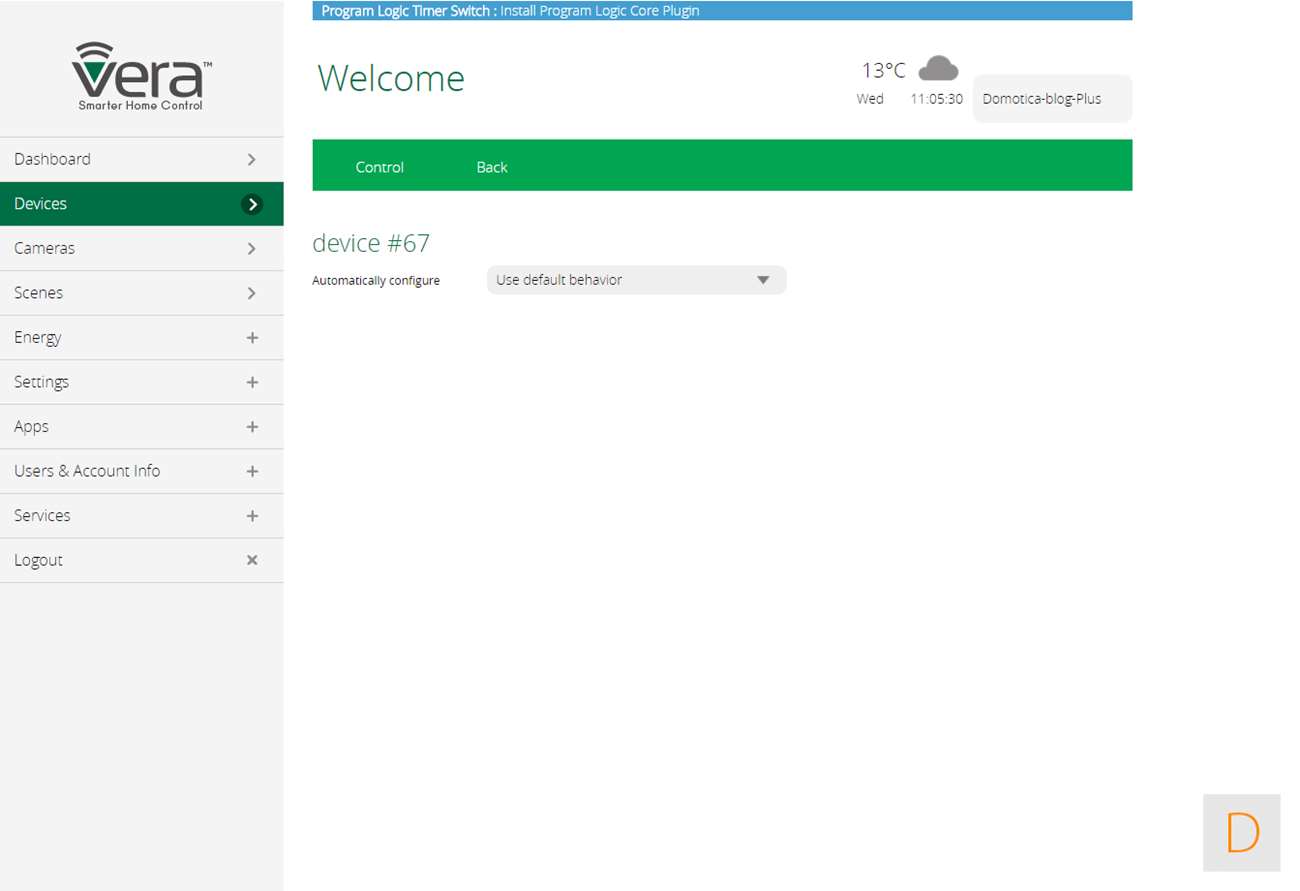Click the Cameras chevron arrow icon
The image size is (1300, 891).
[252, 249]
